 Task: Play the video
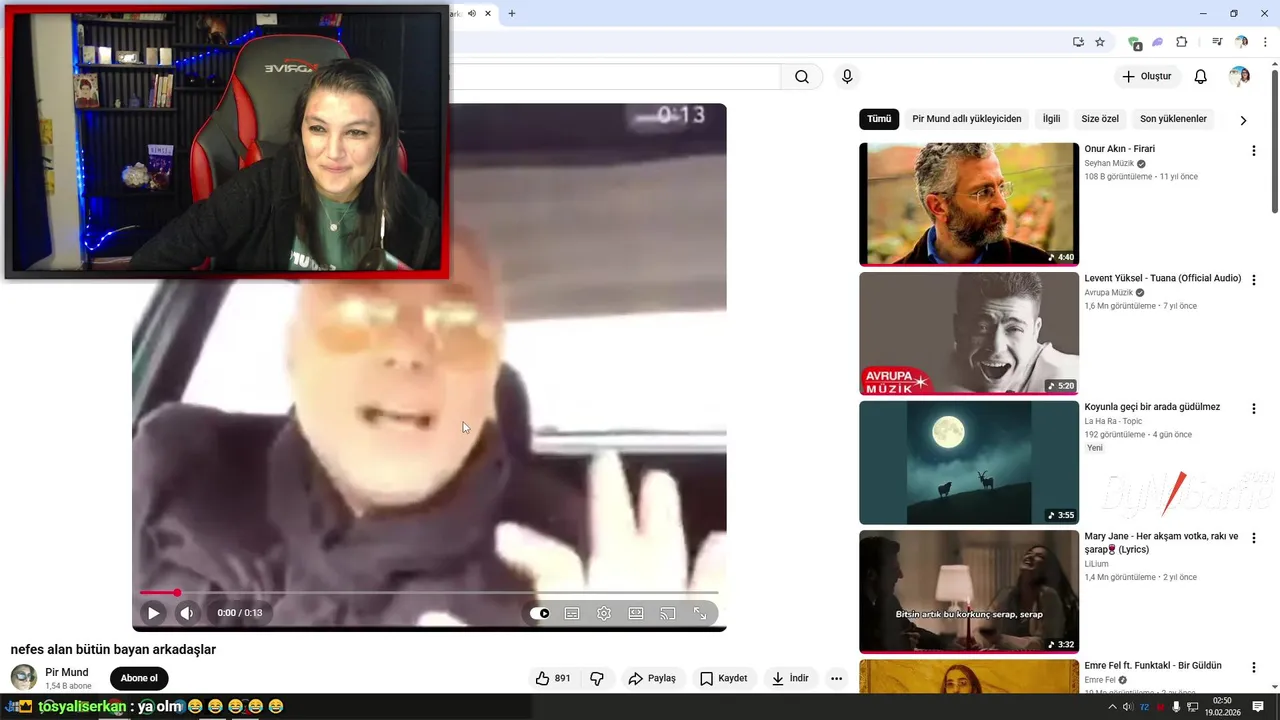point(153,613)
